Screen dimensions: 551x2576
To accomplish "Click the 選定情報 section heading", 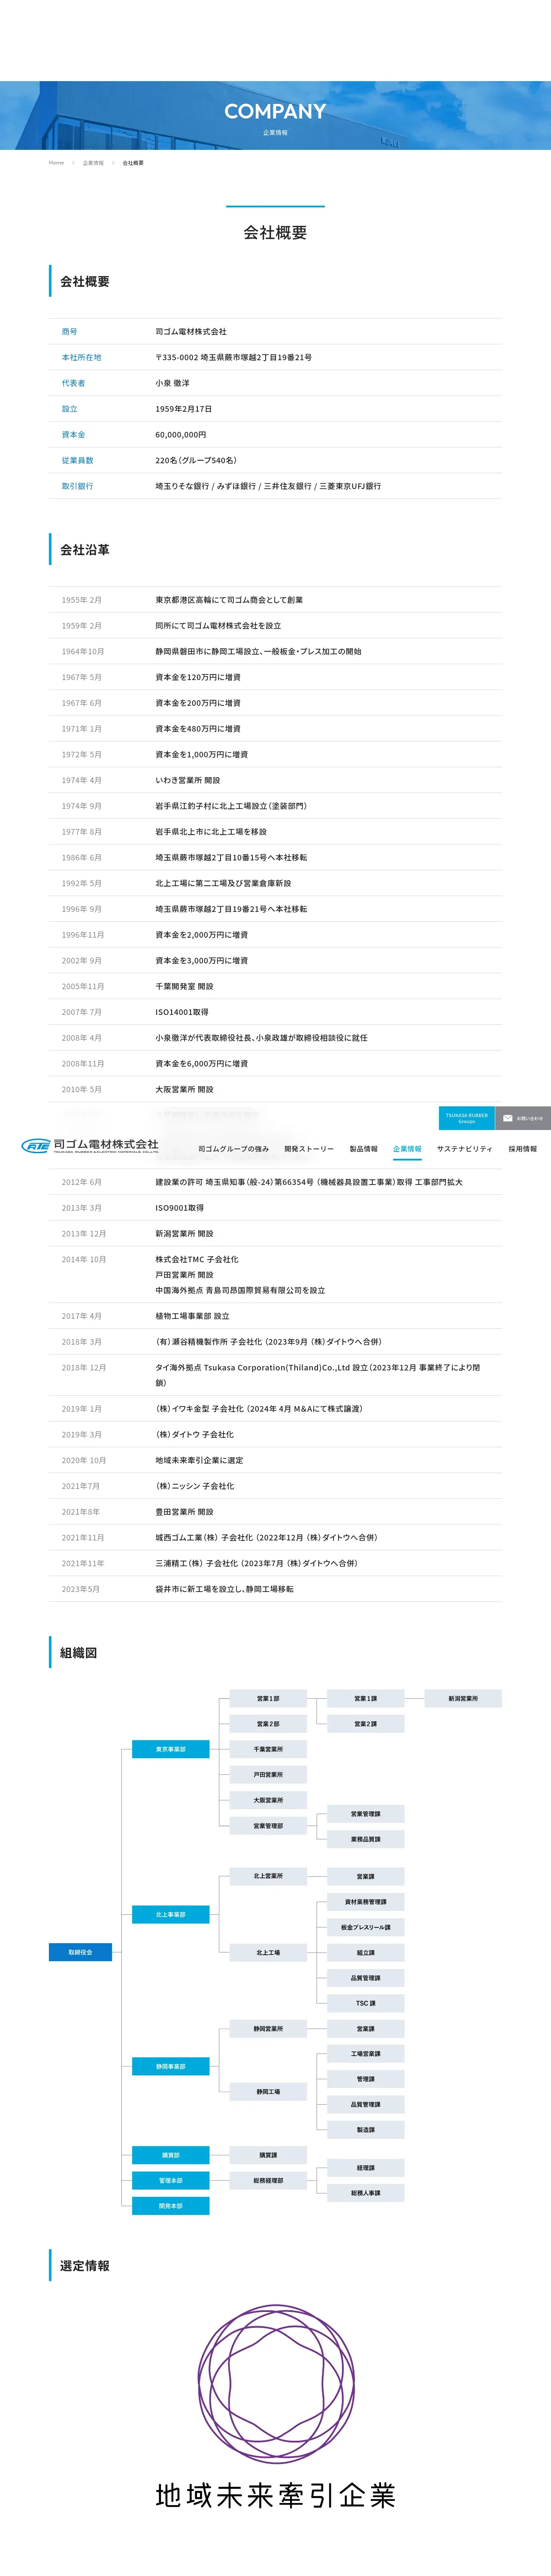I will 85,2265.
